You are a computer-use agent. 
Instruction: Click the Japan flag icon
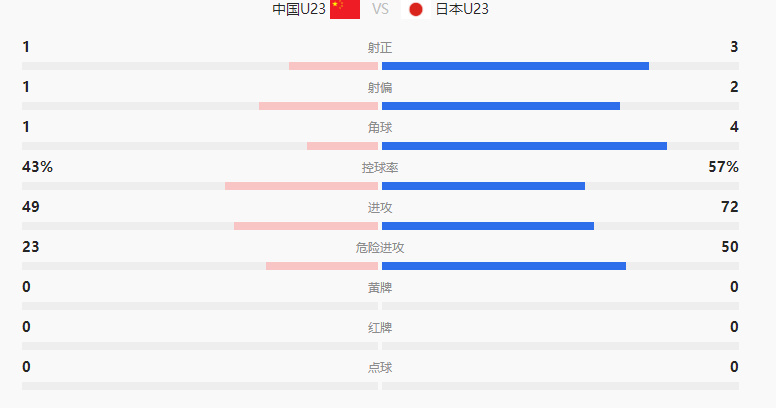(x=416, y=9)
